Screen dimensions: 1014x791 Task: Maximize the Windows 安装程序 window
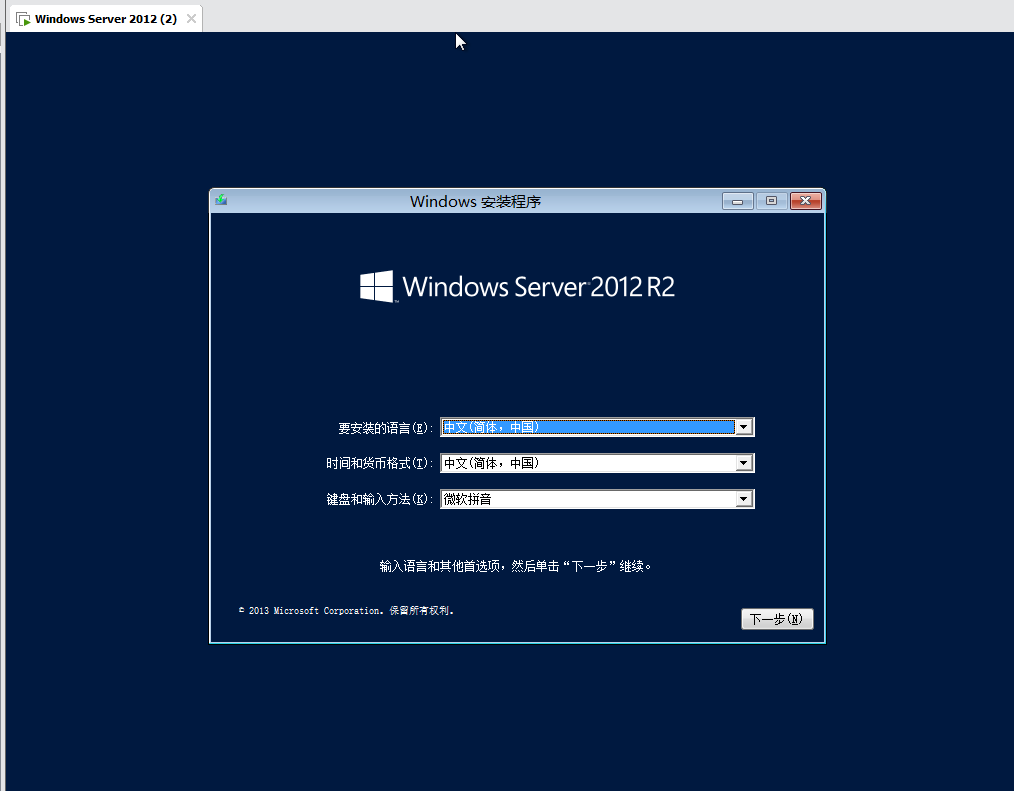771,201
